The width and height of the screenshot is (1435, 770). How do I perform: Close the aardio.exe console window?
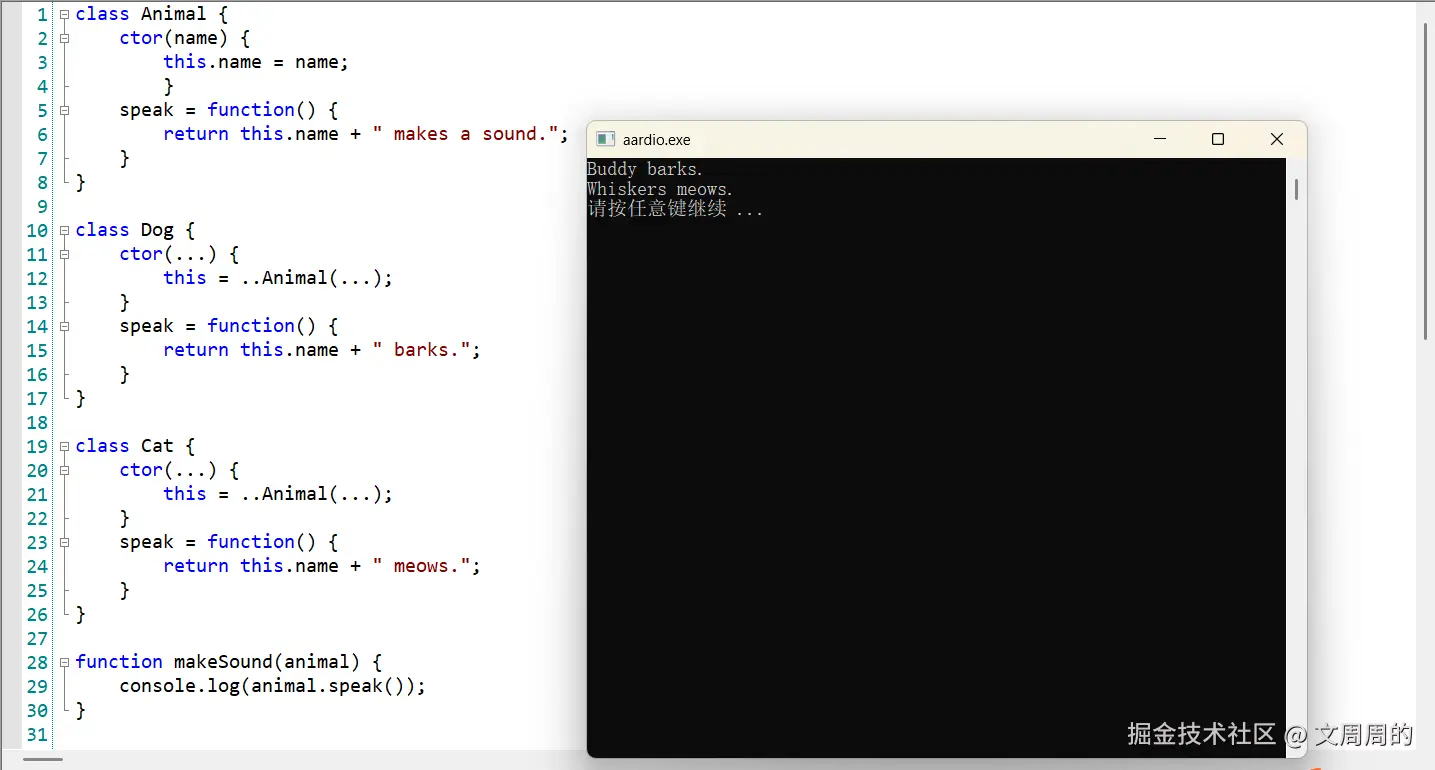tap(1277, 140)
